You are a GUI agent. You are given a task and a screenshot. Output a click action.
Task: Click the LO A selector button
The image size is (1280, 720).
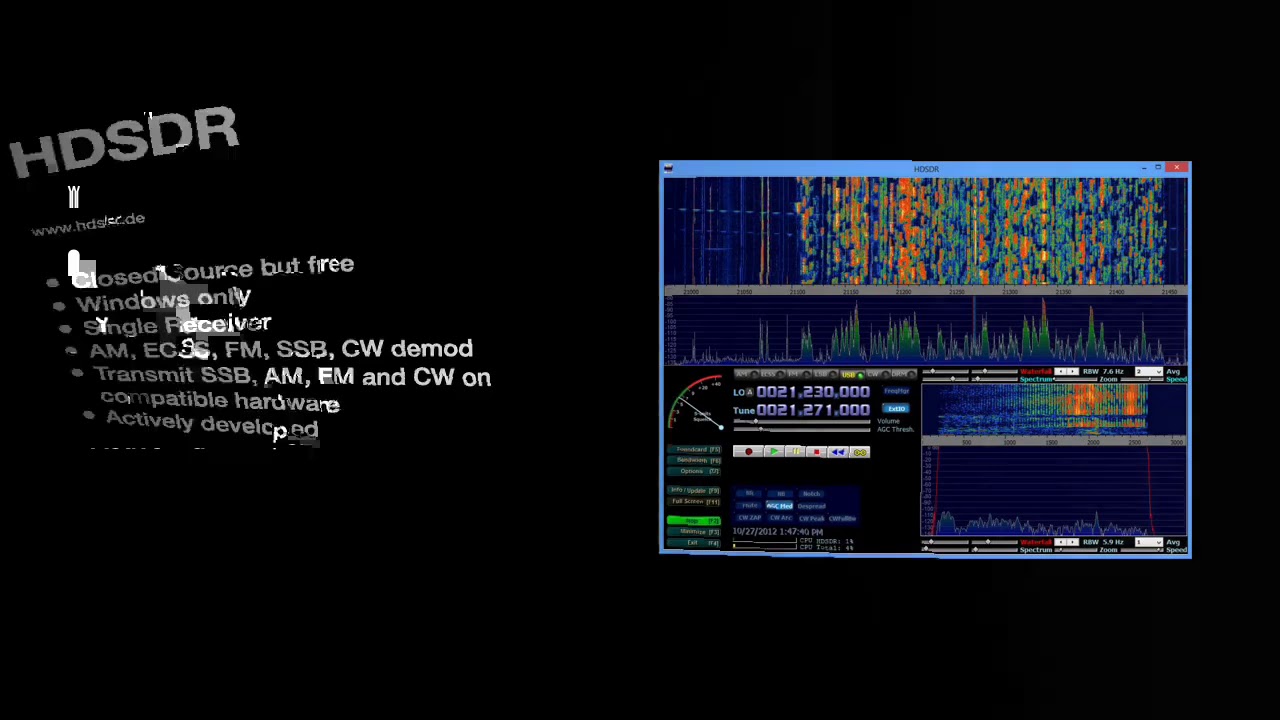click(749, 392)
